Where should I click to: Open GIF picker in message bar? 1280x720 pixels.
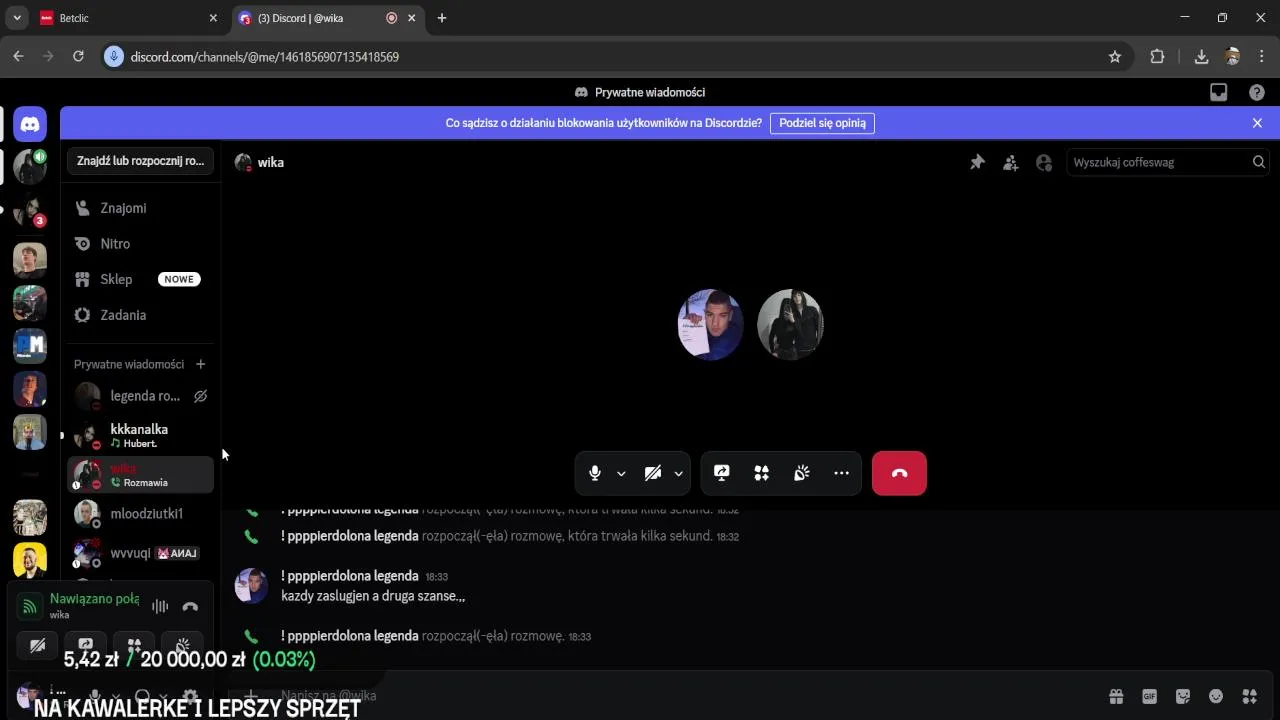tap(1150, 696)
